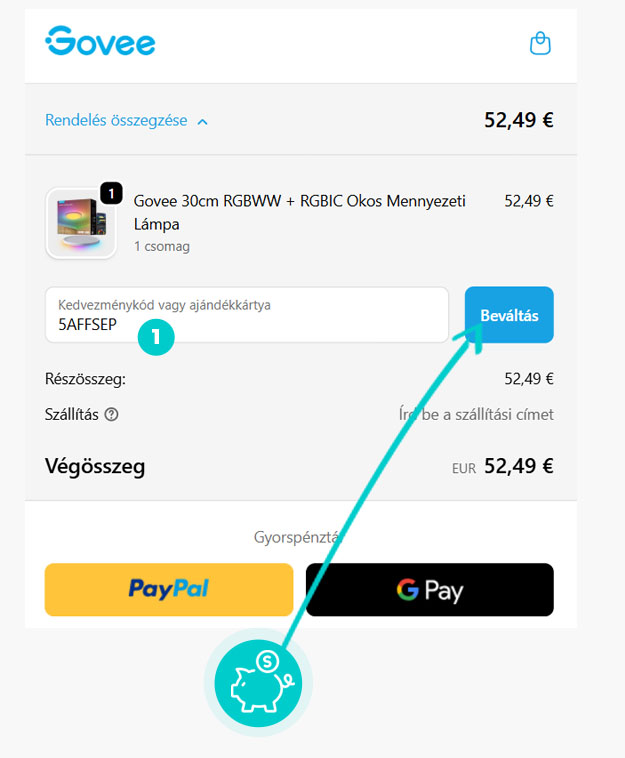Click the Írd be a szállítási címet text
The width and height of the screenshot is (625, 758).
(476, 415)
